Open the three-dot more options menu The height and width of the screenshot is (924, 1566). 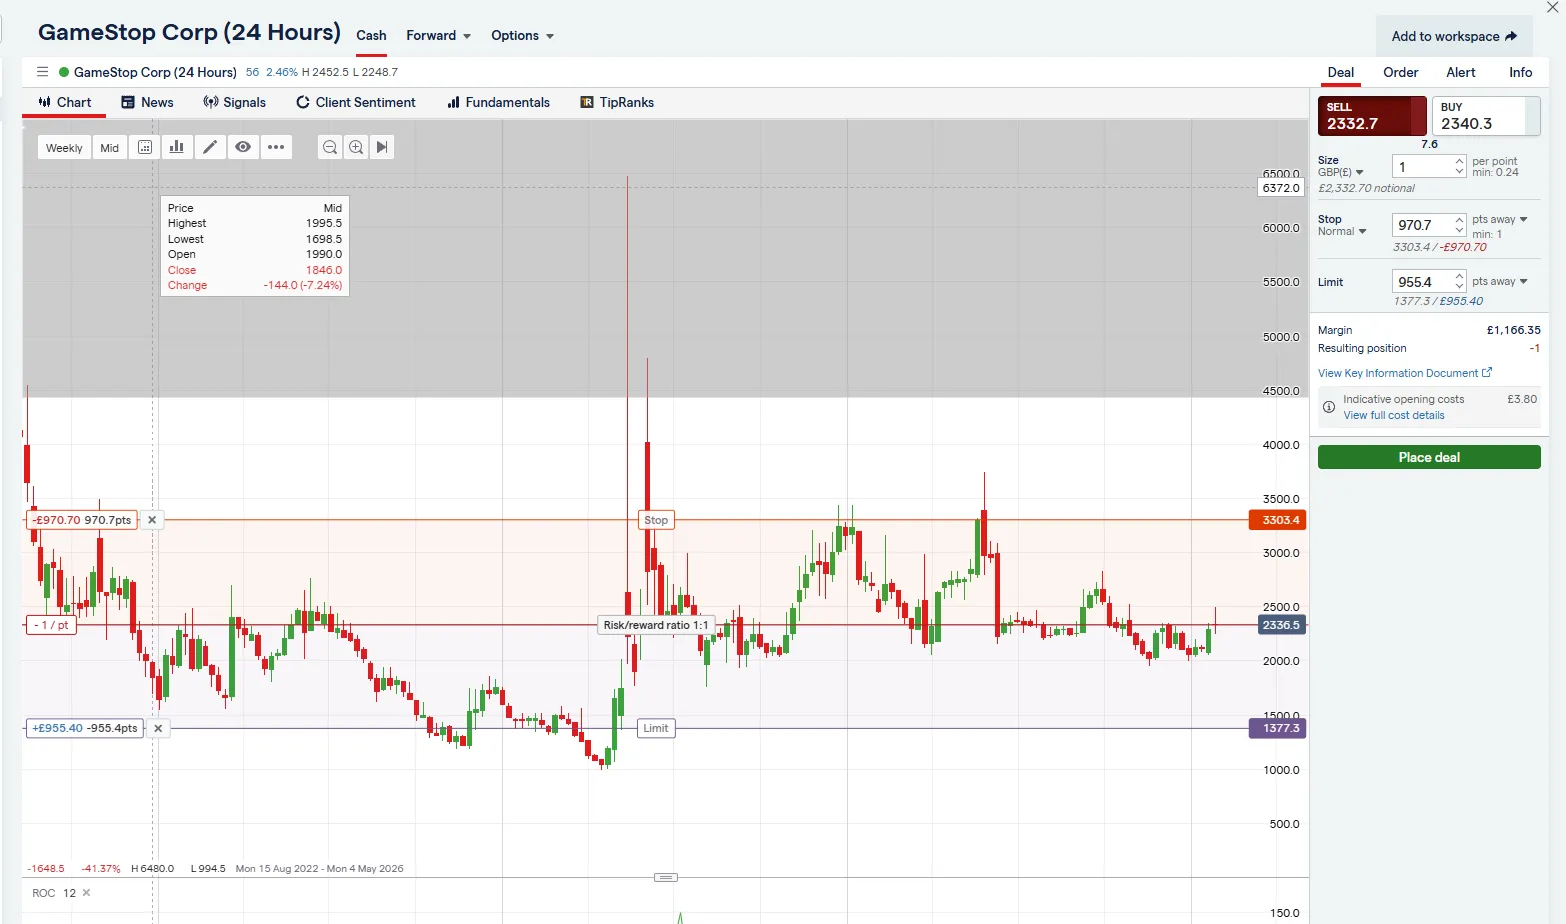[276, 147]
